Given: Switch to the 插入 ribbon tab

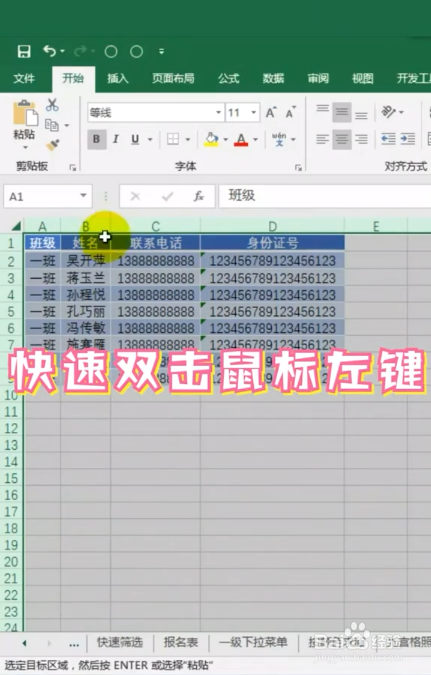Looking at the screenshot, I should tap(118, 78).
